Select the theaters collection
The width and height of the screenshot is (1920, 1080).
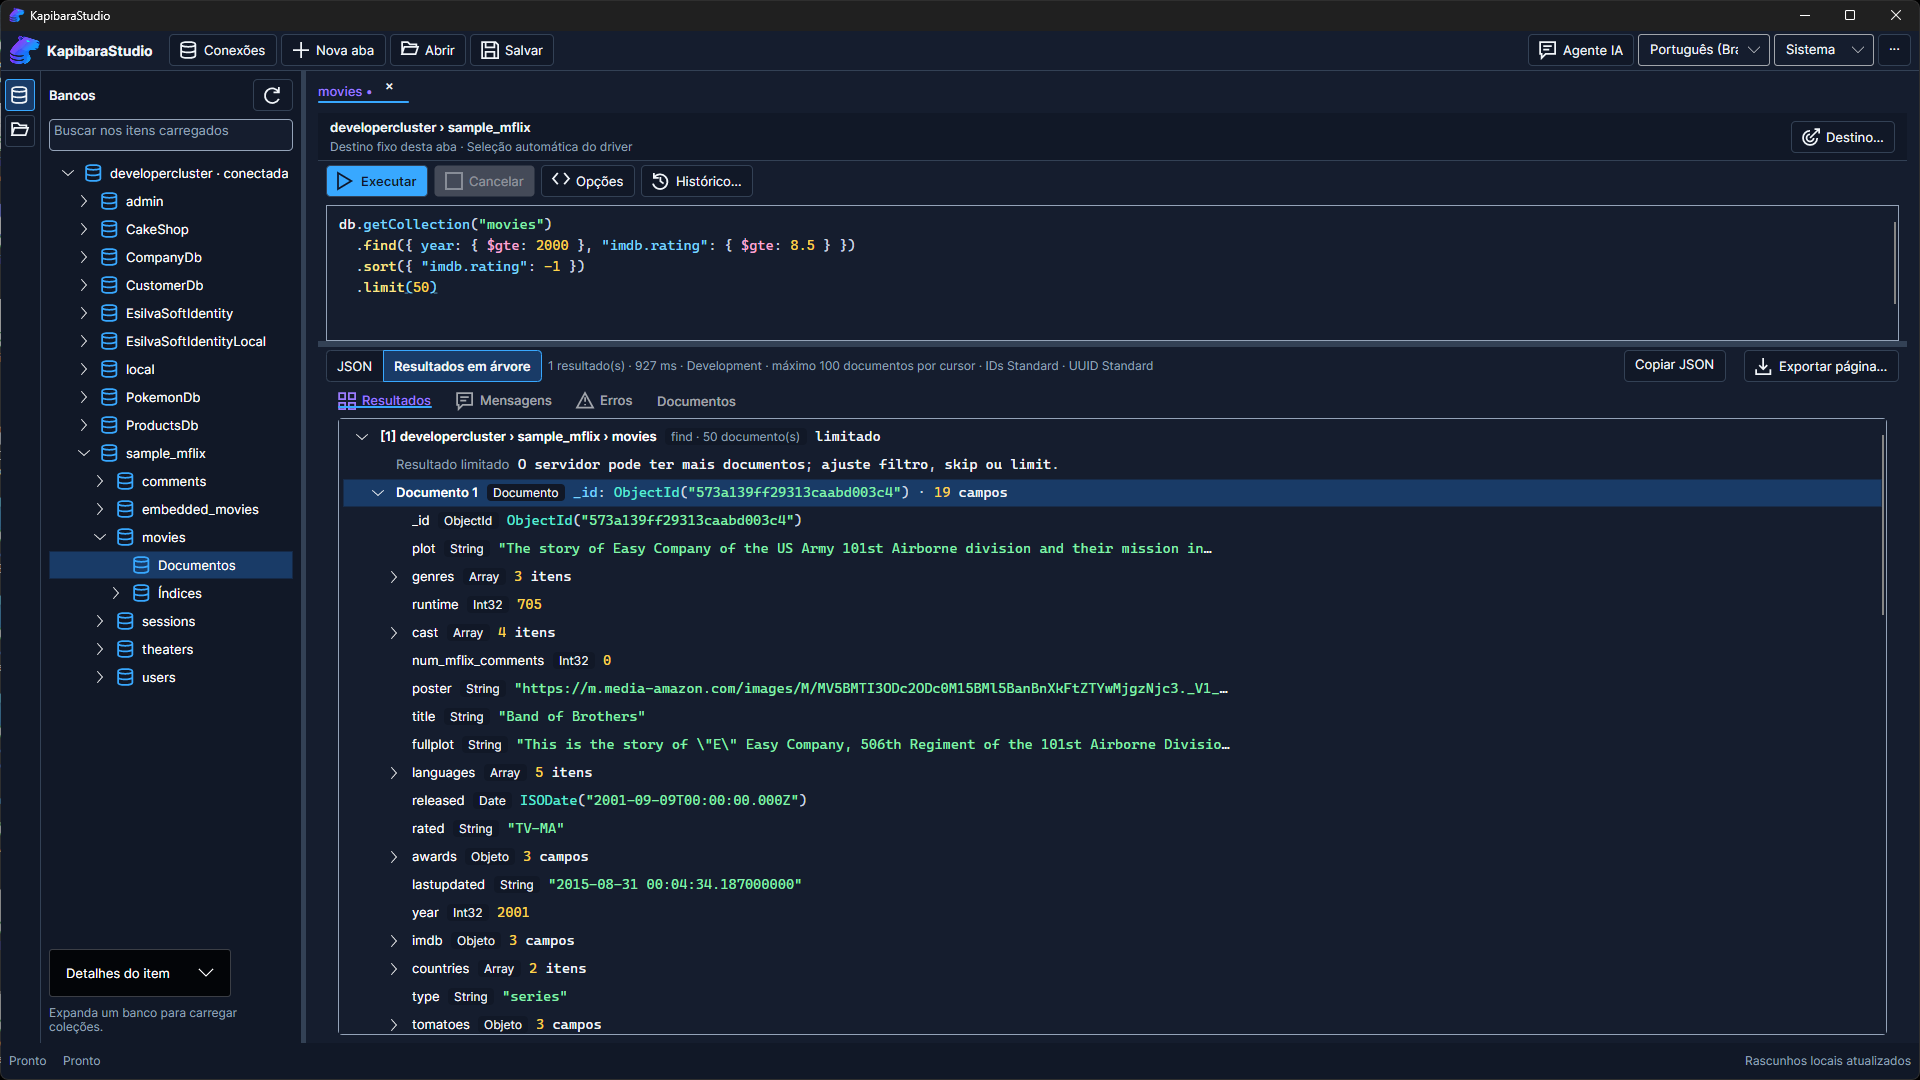tap(167, 649)
